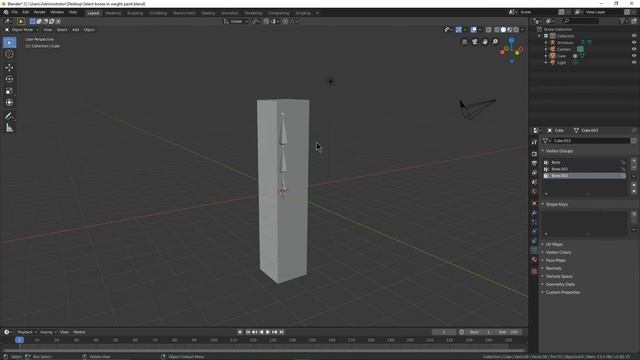This screenshot has height=360, width=640.
Task: Switch to wireframe viewport shading
Action: point(497,30)
